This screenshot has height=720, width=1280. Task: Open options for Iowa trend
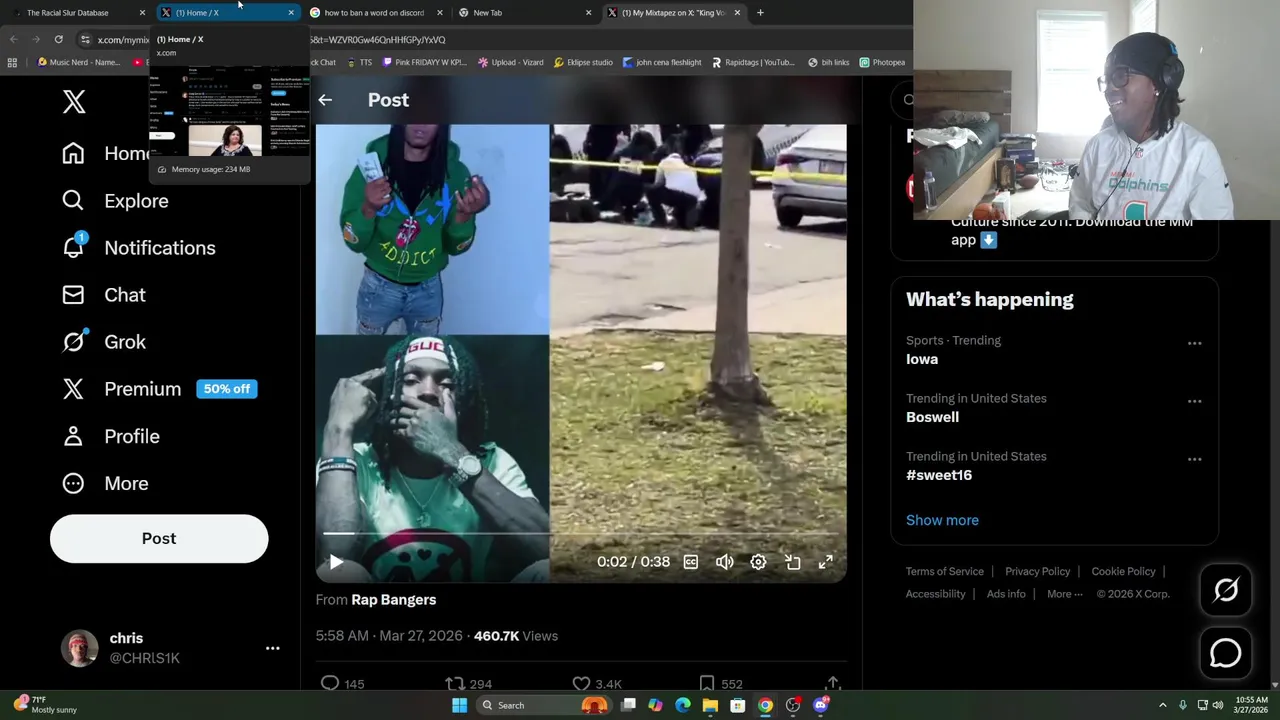(1194, 343)
